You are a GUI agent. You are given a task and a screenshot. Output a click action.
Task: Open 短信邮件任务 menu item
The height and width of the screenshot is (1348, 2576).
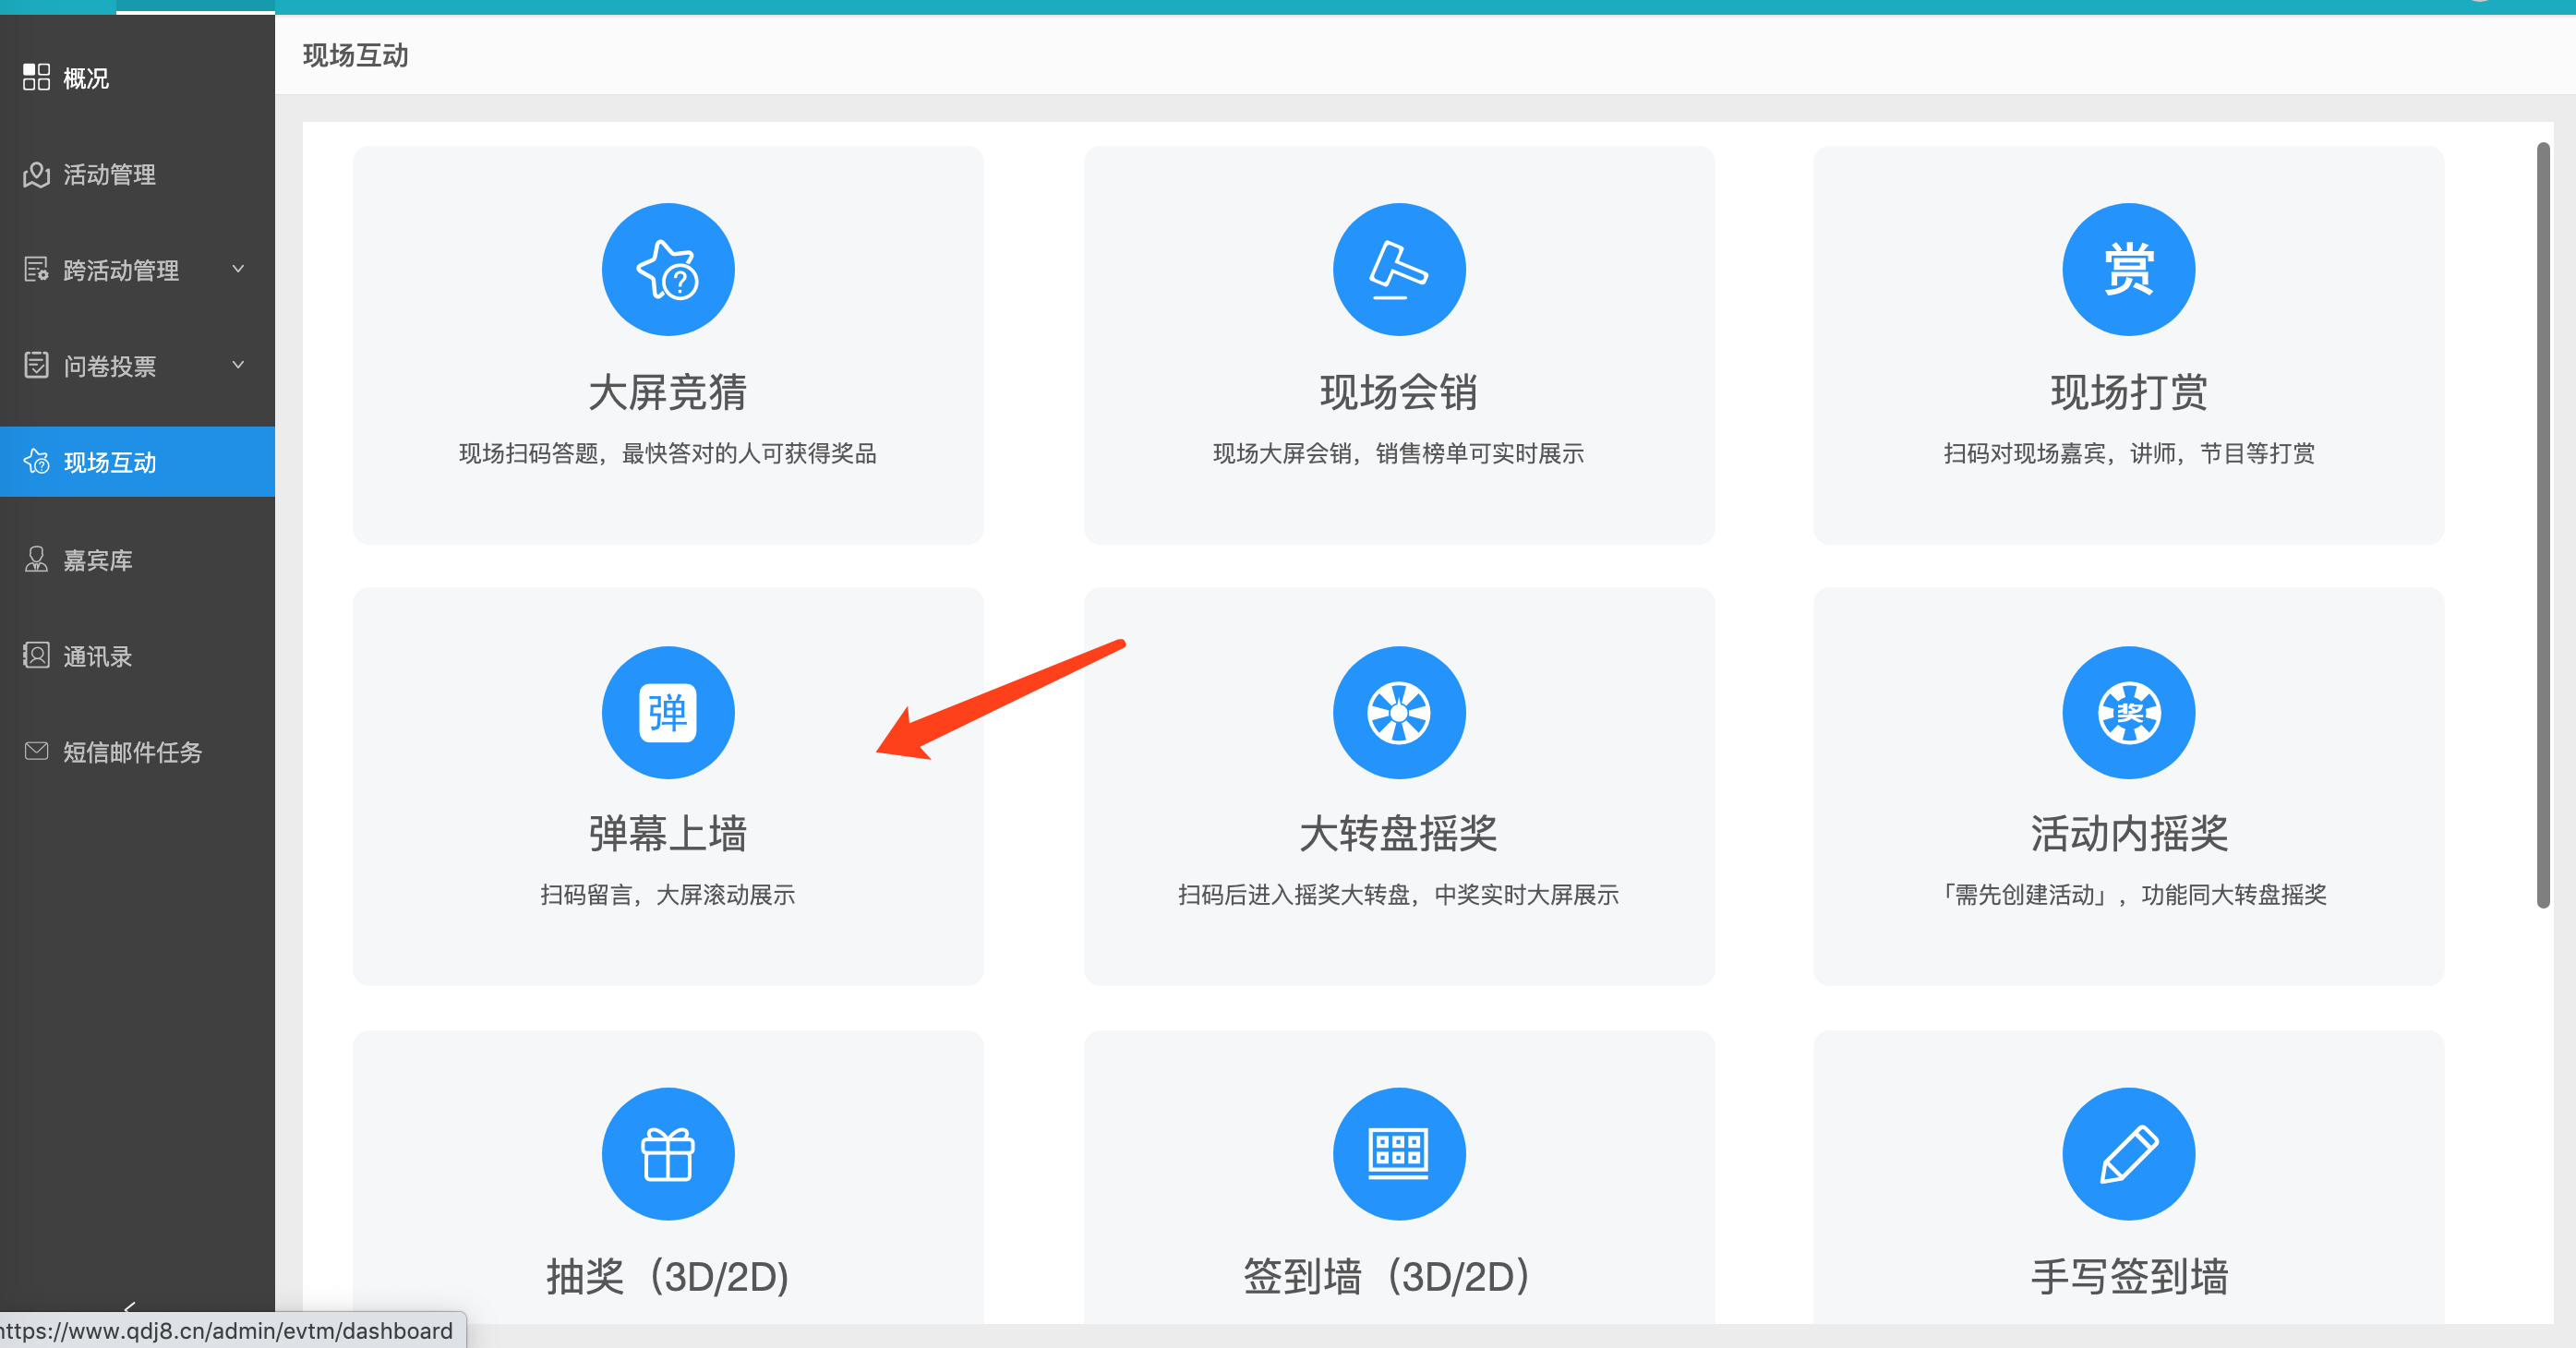[137, 751]
